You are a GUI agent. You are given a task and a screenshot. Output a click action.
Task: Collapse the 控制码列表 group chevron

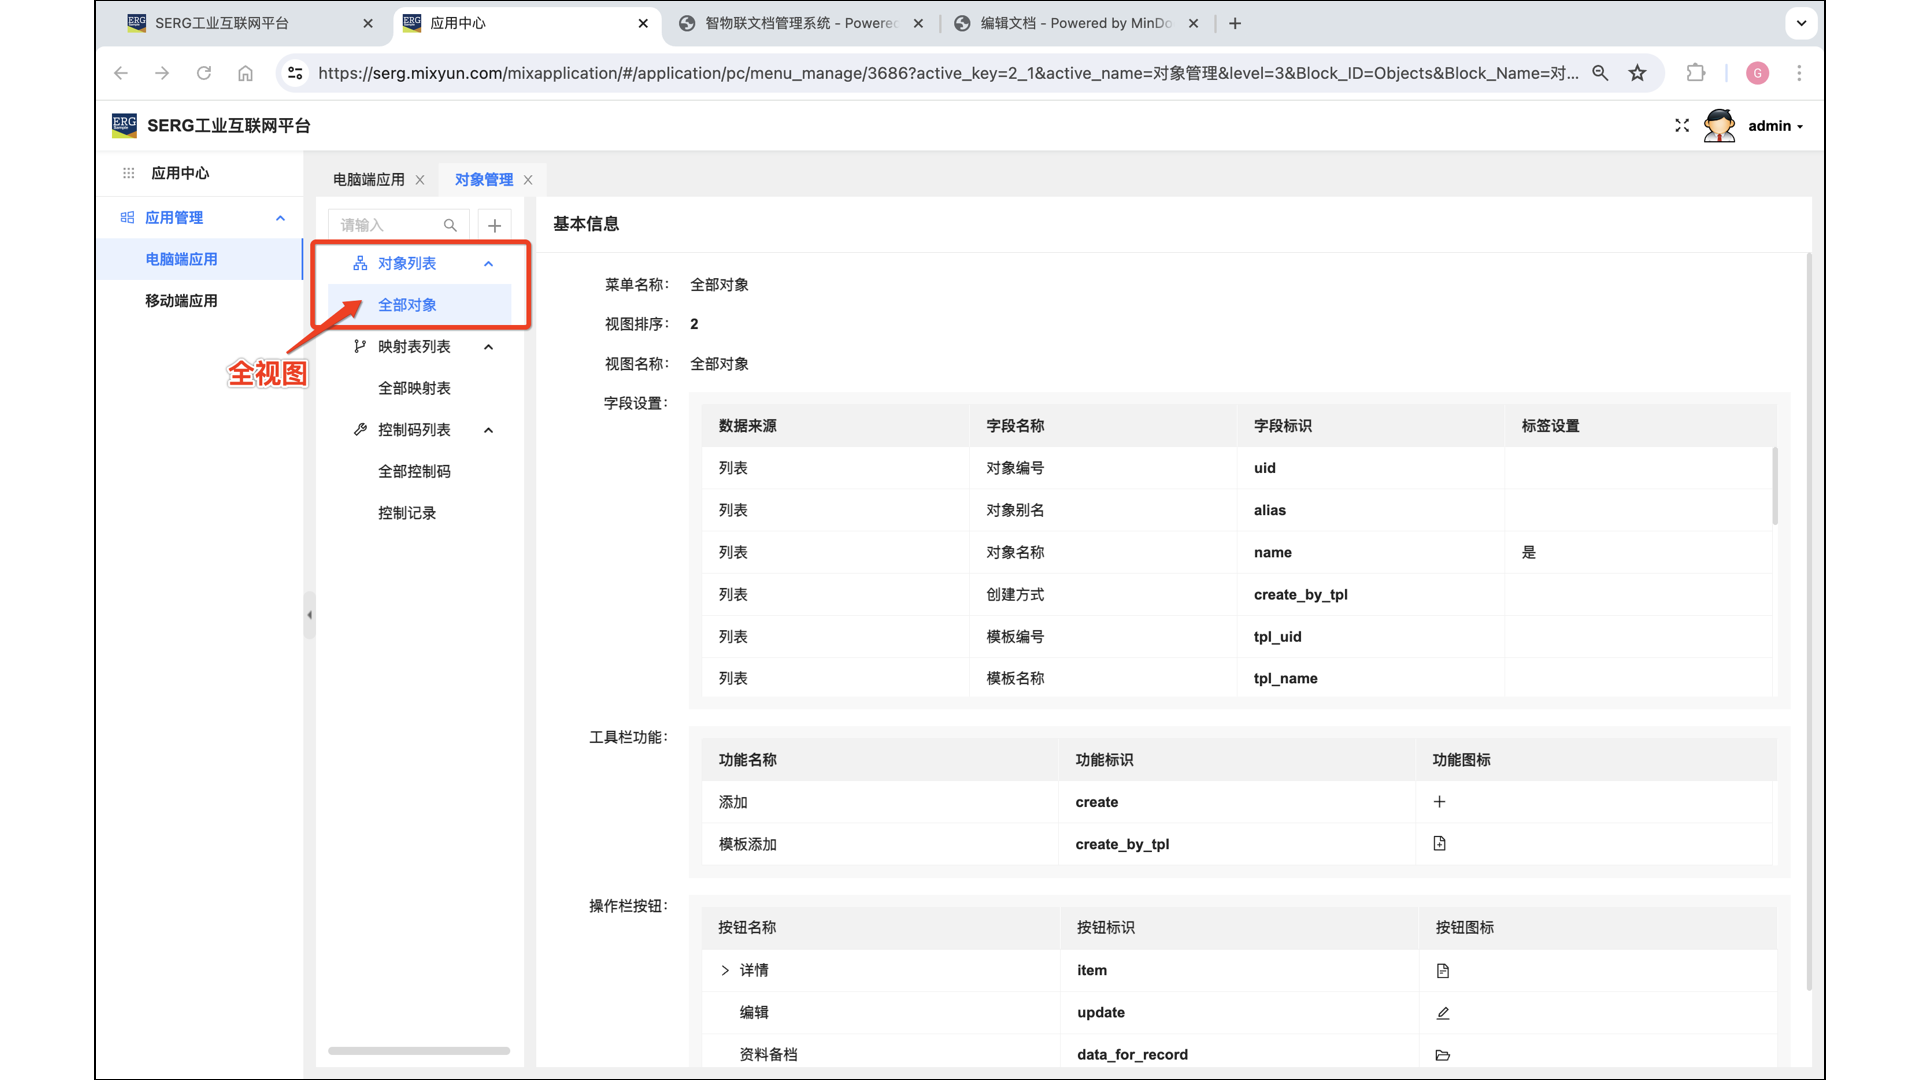488,430
